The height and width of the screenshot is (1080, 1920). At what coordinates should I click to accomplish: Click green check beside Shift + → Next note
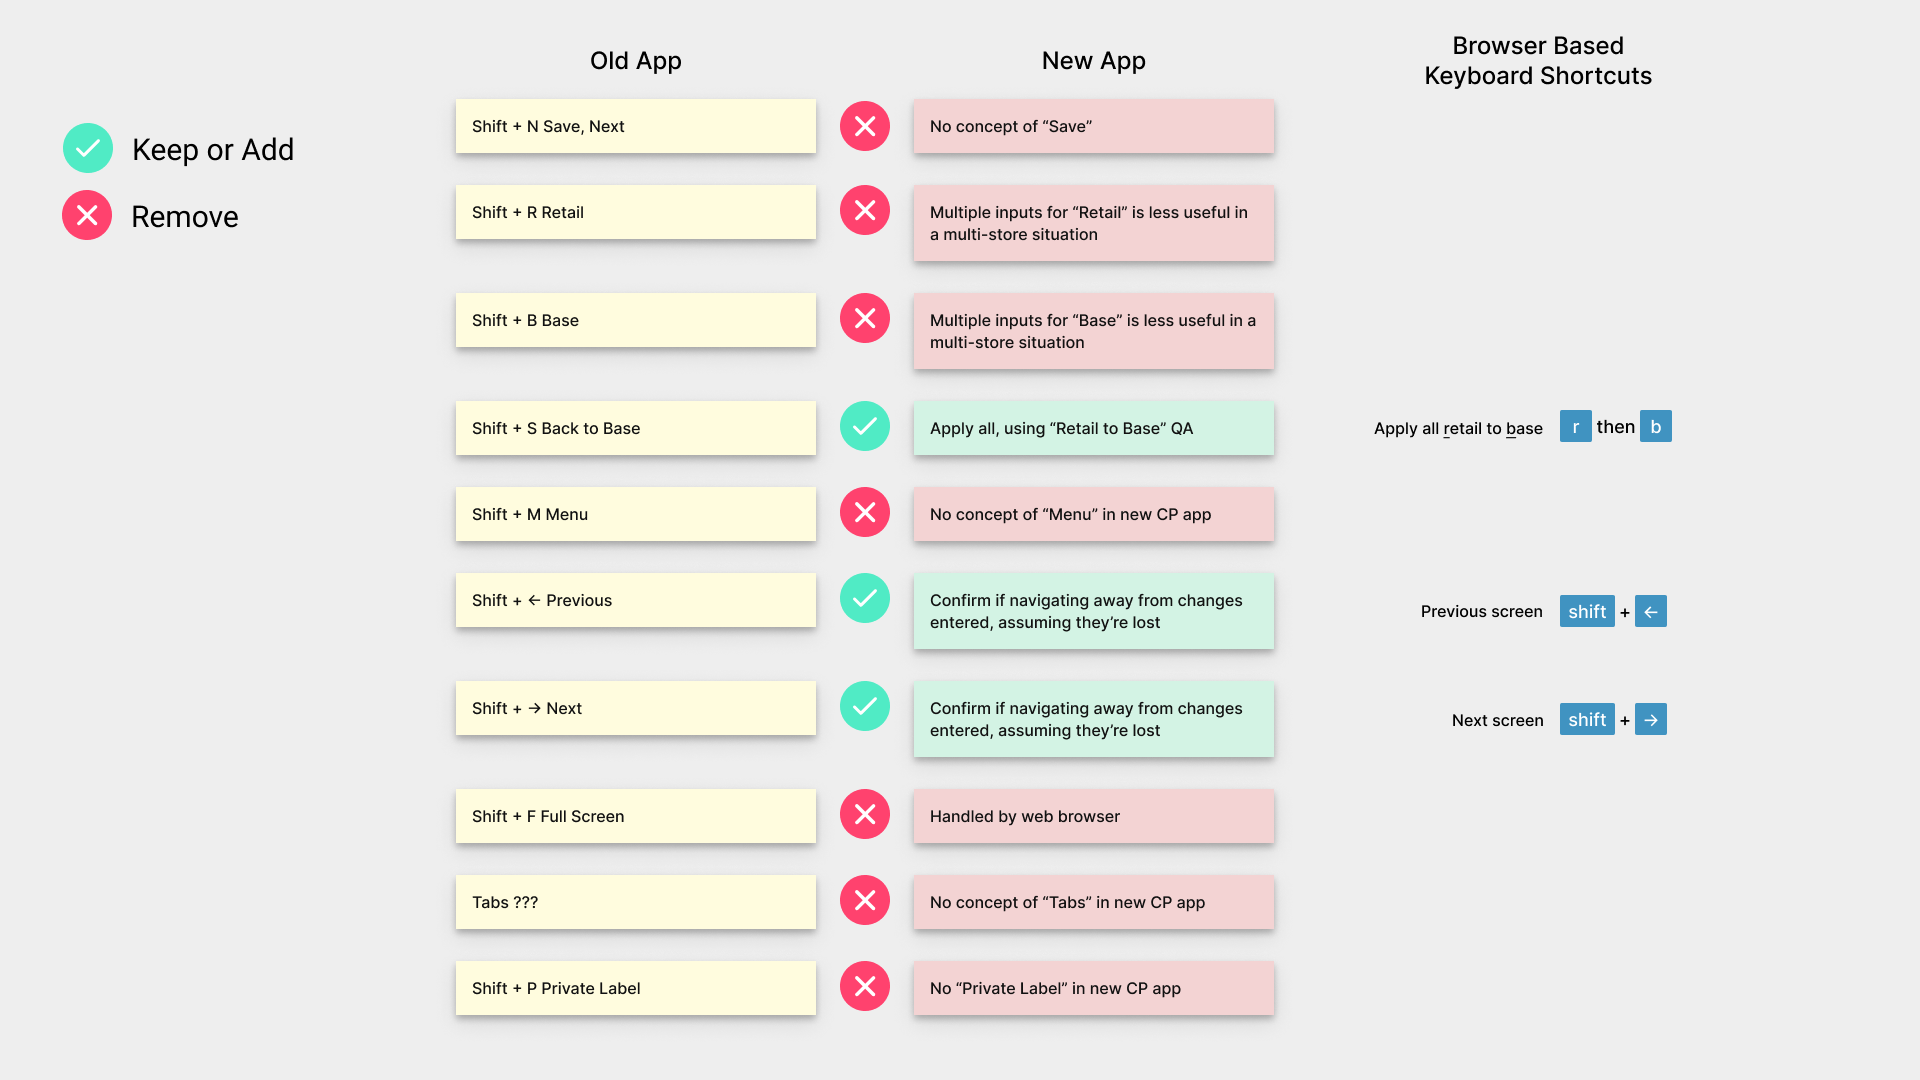pyautogui.click(x=865, y=707)
